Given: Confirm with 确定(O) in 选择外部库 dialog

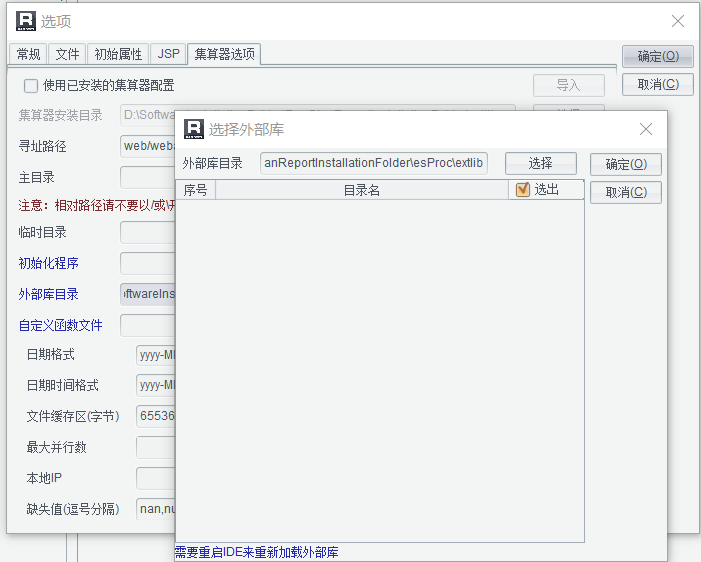Looking at the screenshot, I should point(625,164).
